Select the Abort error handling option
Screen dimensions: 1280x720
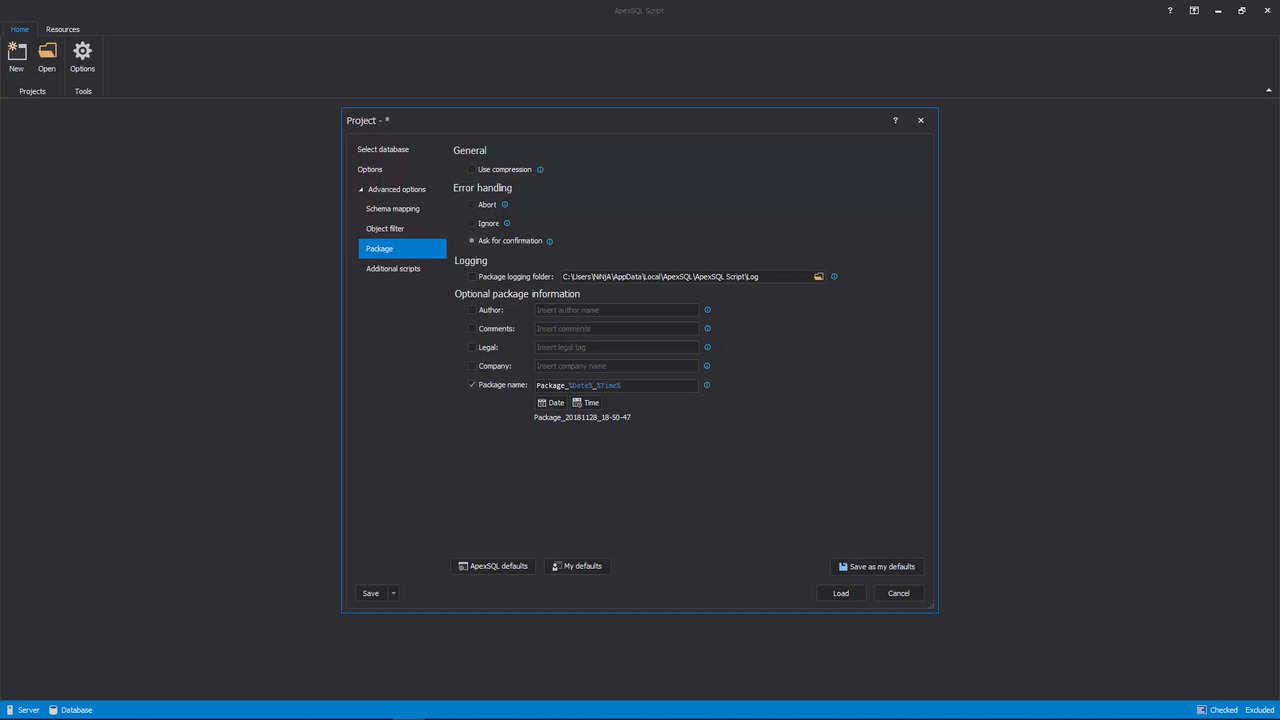pyautogui.click(x=472, y=205)
